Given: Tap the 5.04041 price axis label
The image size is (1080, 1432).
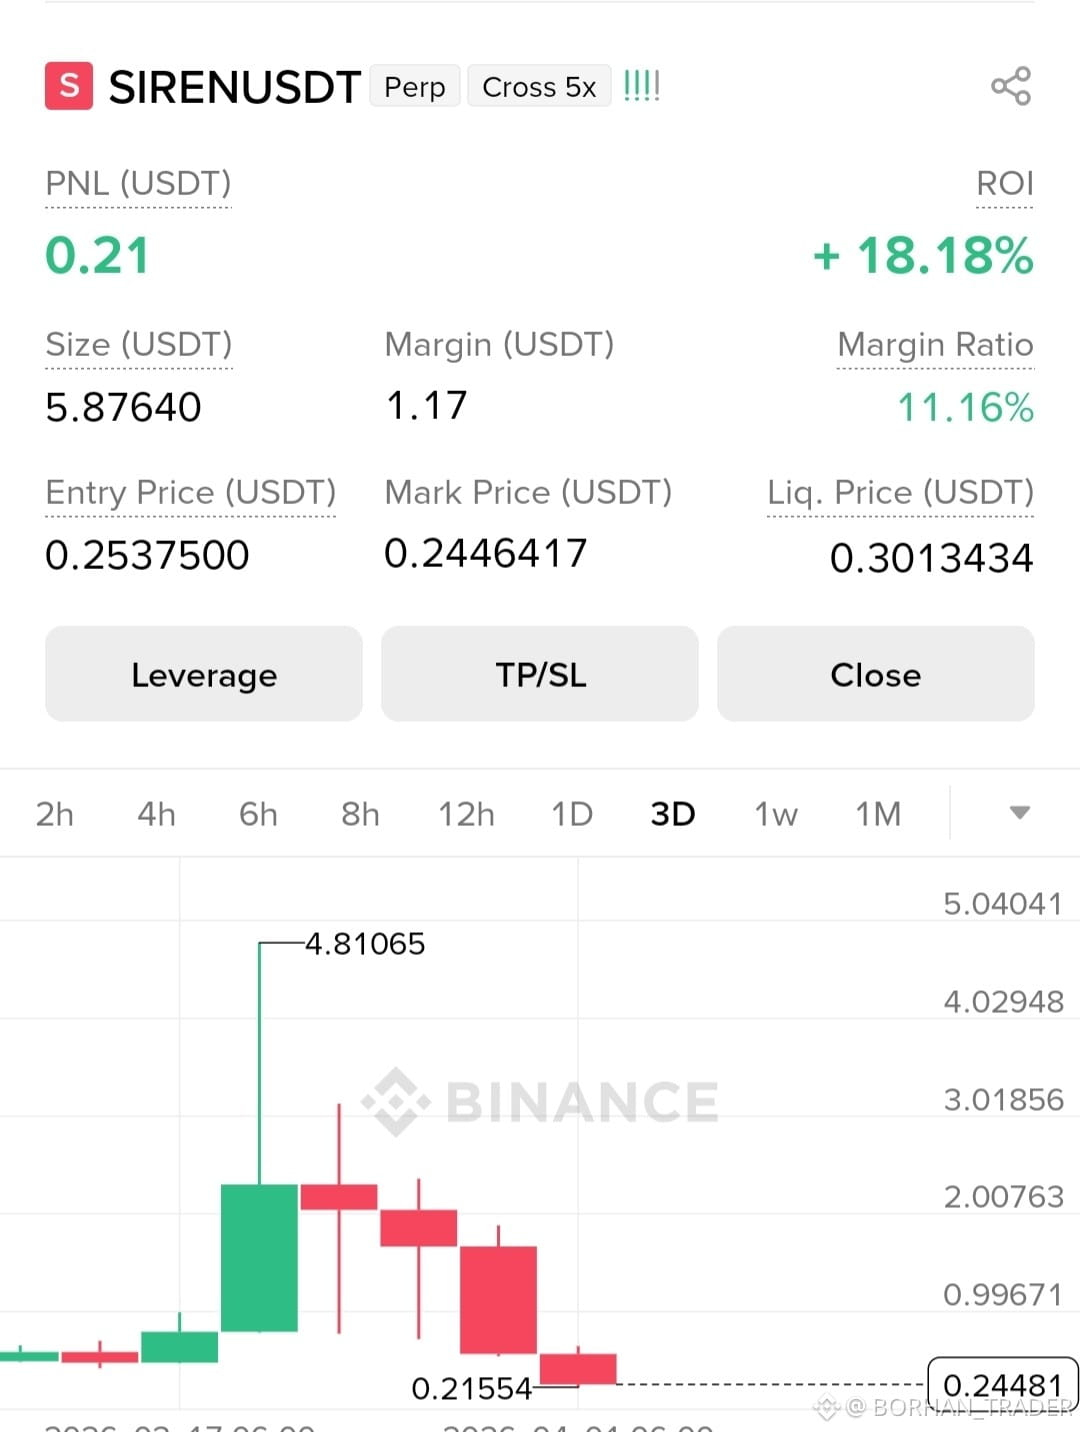Looking at the screenshot, I should click(x=1003, y=904).
